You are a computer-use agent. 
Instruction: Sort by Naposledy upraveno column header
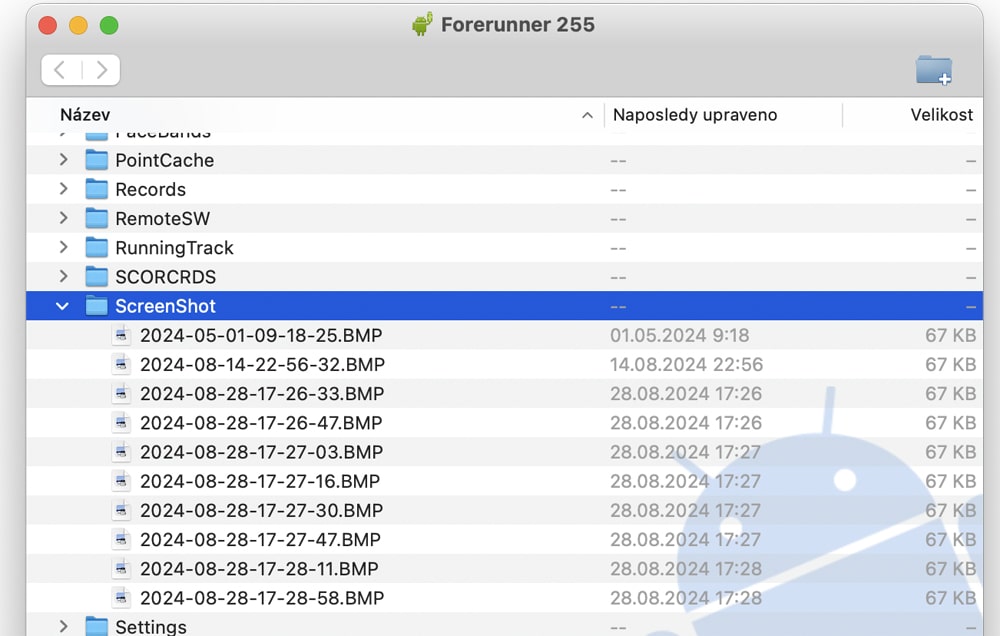tap(695, 115)
